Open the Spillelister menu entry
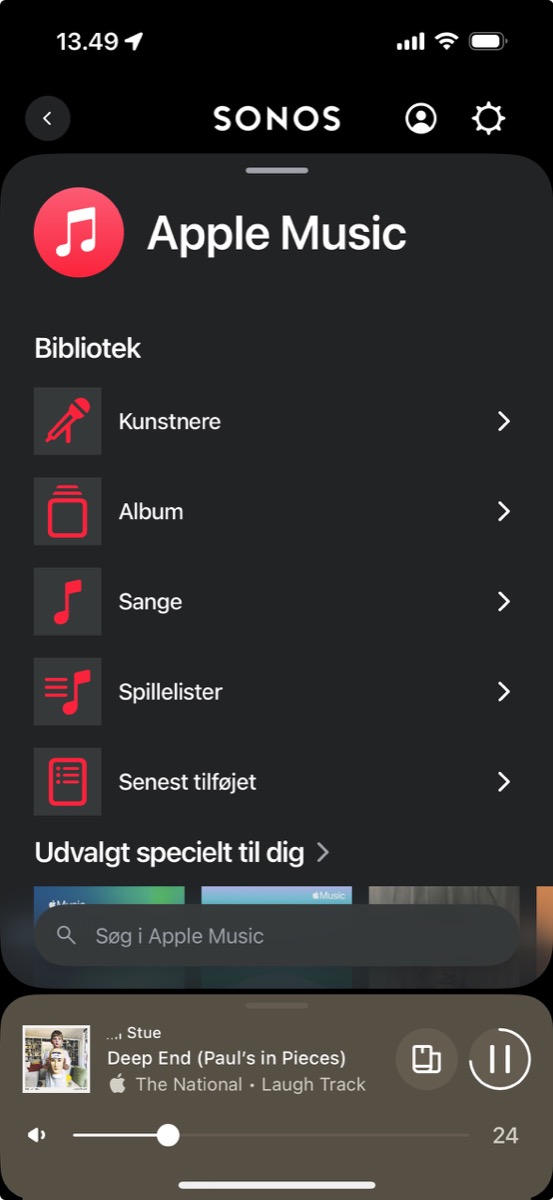 pos(276,691)
